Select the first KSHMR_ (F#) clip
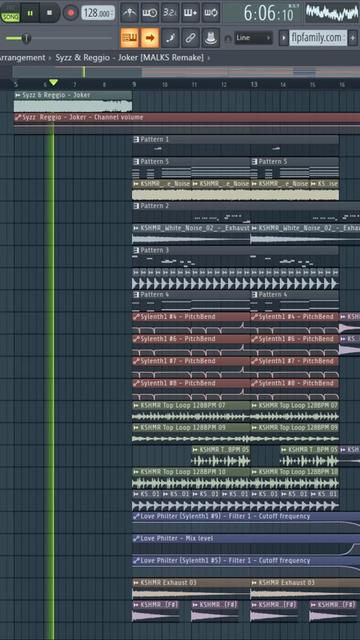Image resolution: width=360 pixels, height=640 pixels. [x=156, y=611]
